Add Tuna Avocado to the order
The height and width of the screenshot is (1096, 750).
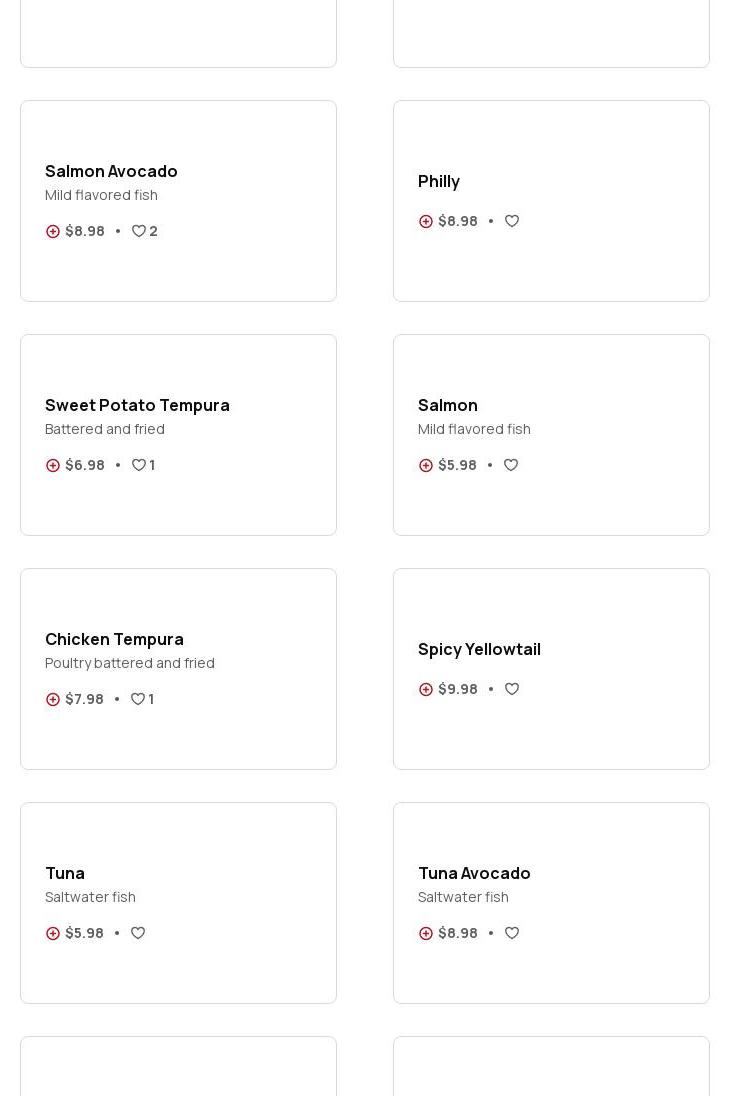tap(426, 933)
